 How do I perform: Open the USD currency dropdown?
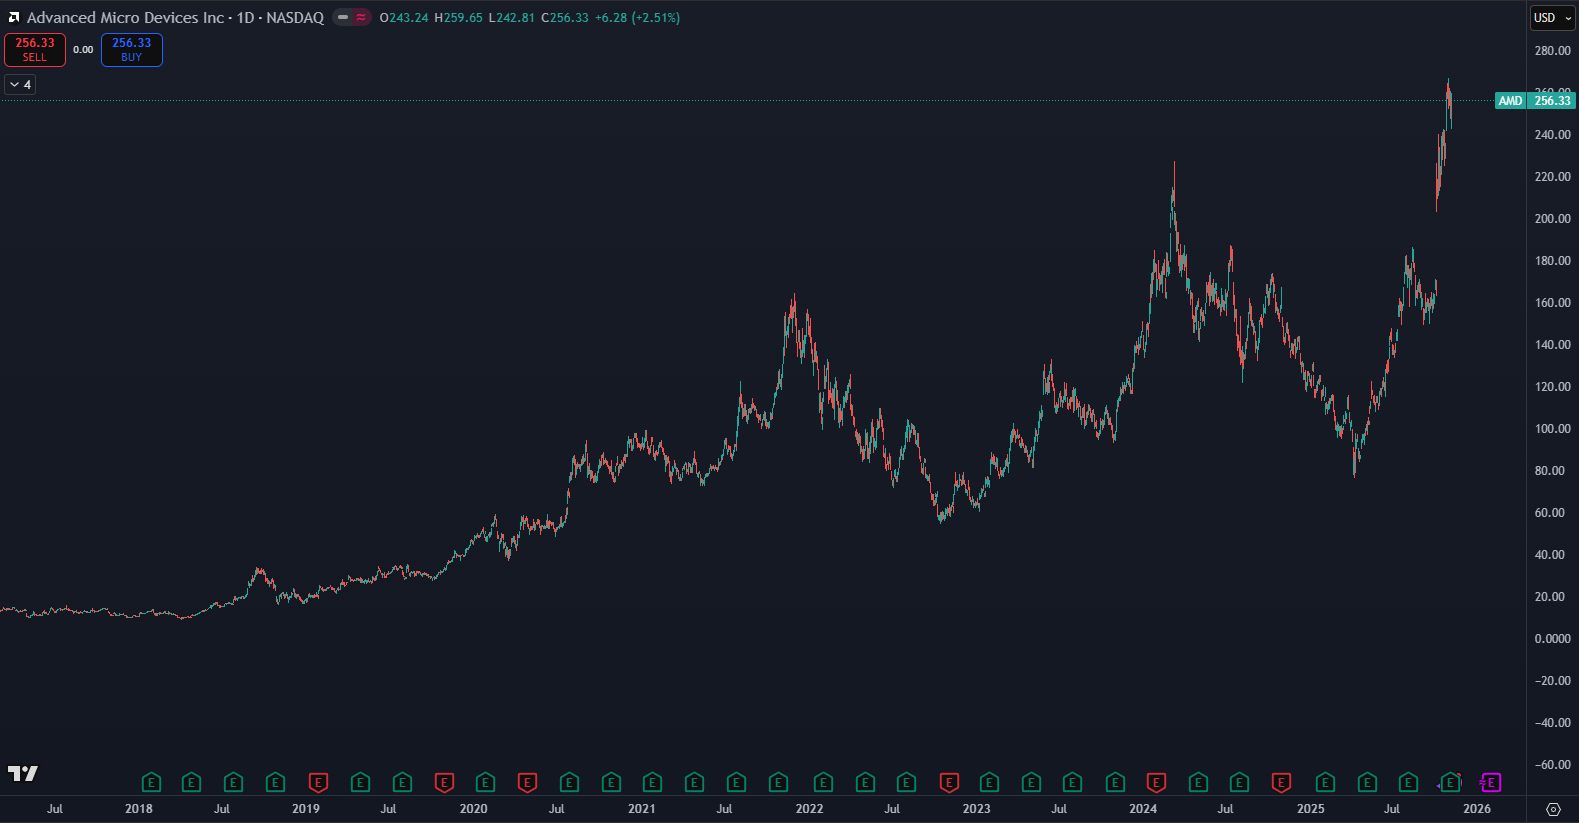1553,18
